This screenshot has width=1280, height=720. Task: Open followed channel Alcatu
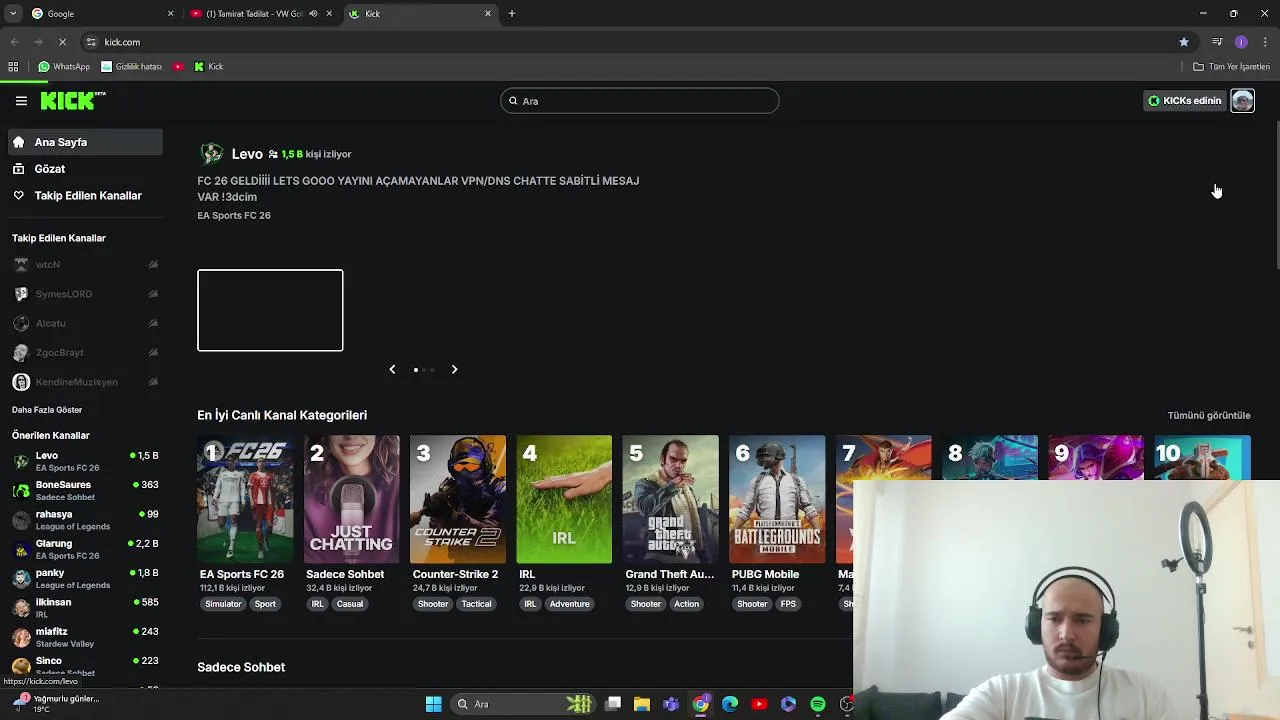[x=85, y=323]
